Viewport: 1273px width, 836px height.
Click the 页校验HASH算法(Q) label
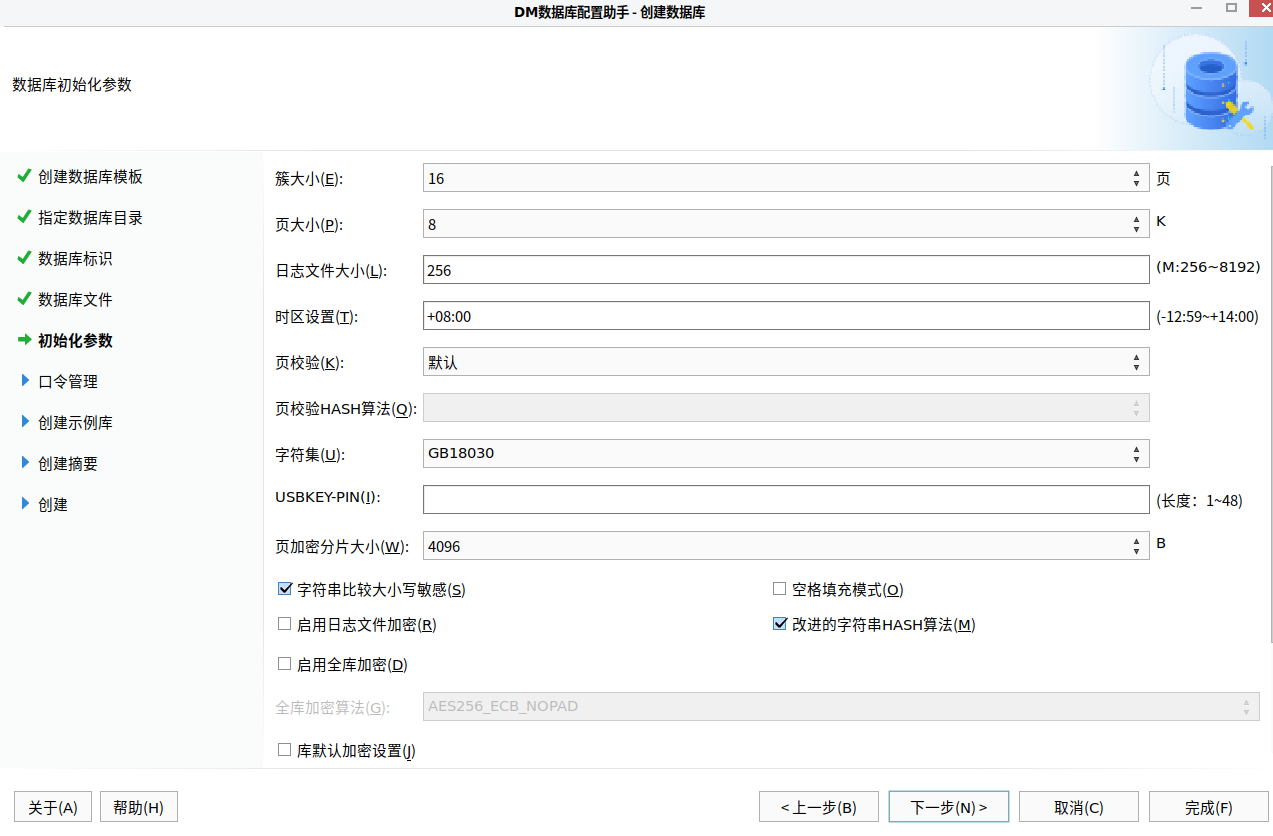(x=345, y=408)
